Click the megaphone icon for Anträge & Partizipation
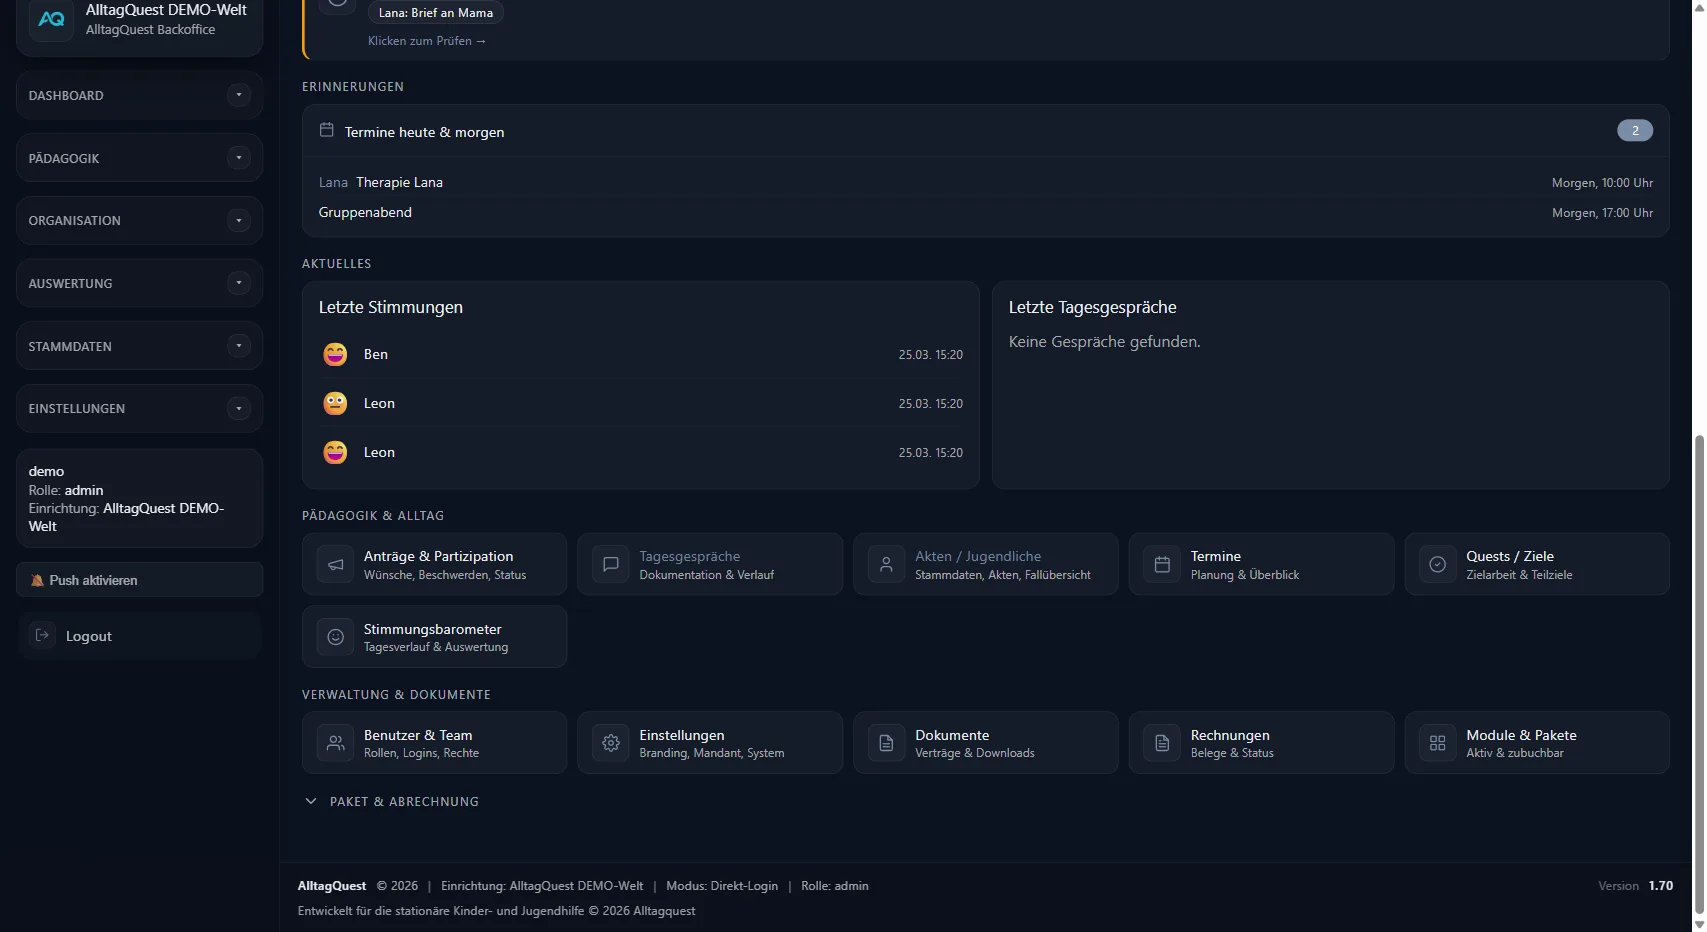The image size is (1707, 932). (x=336, y=565)
